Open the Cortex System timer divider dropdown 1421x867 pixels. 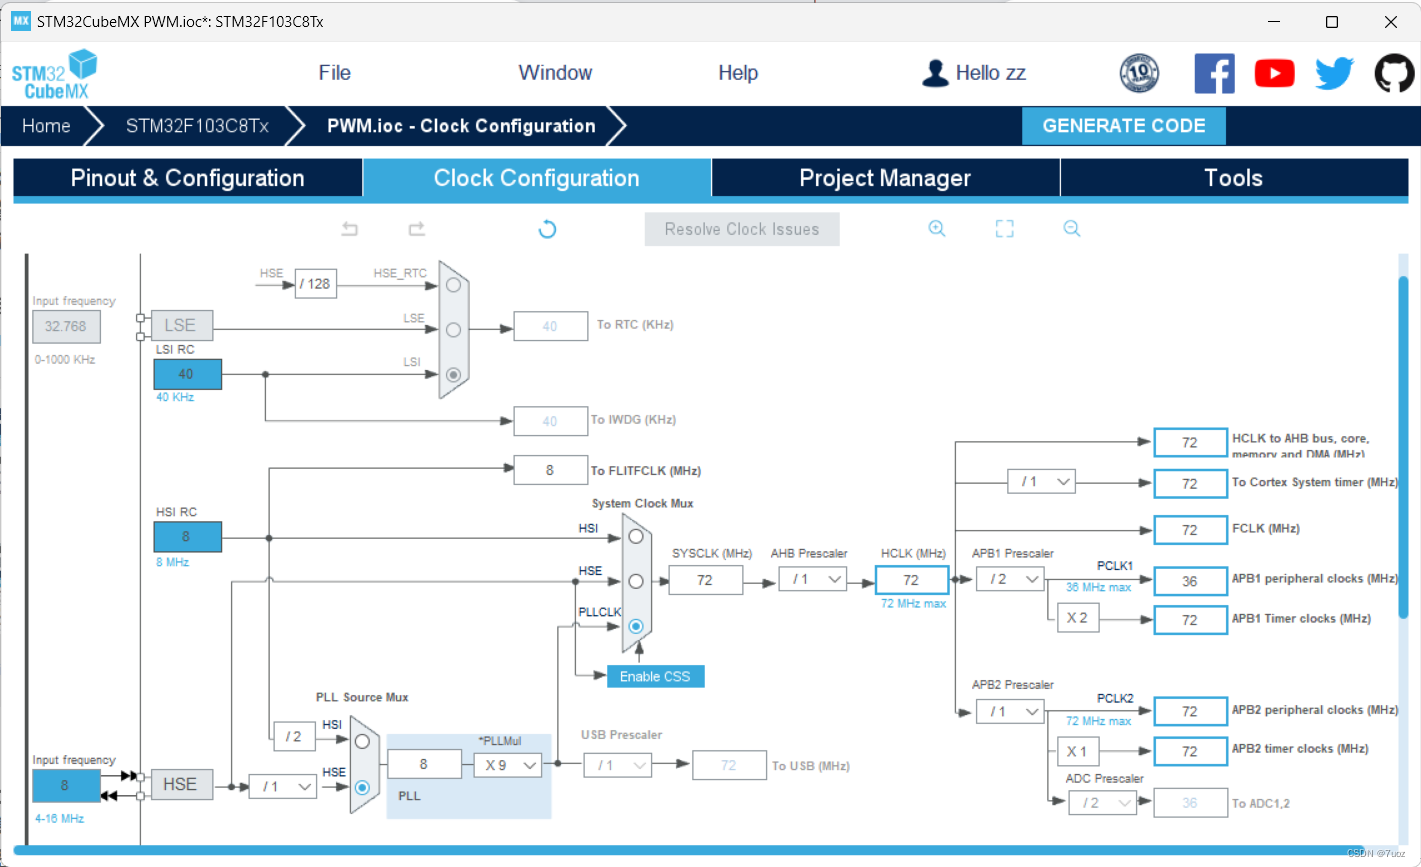click(x=1041, y=482)
